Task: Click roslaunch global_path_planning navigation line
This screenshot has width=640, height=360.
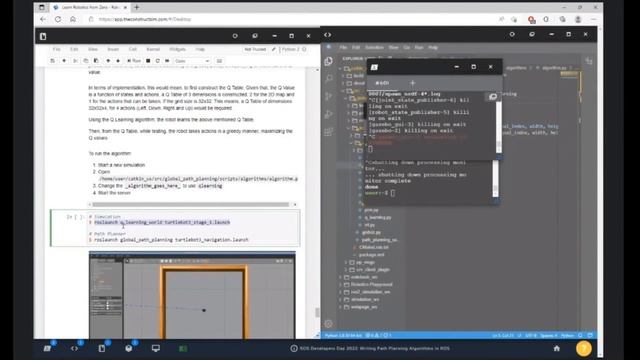Action: 171,240
